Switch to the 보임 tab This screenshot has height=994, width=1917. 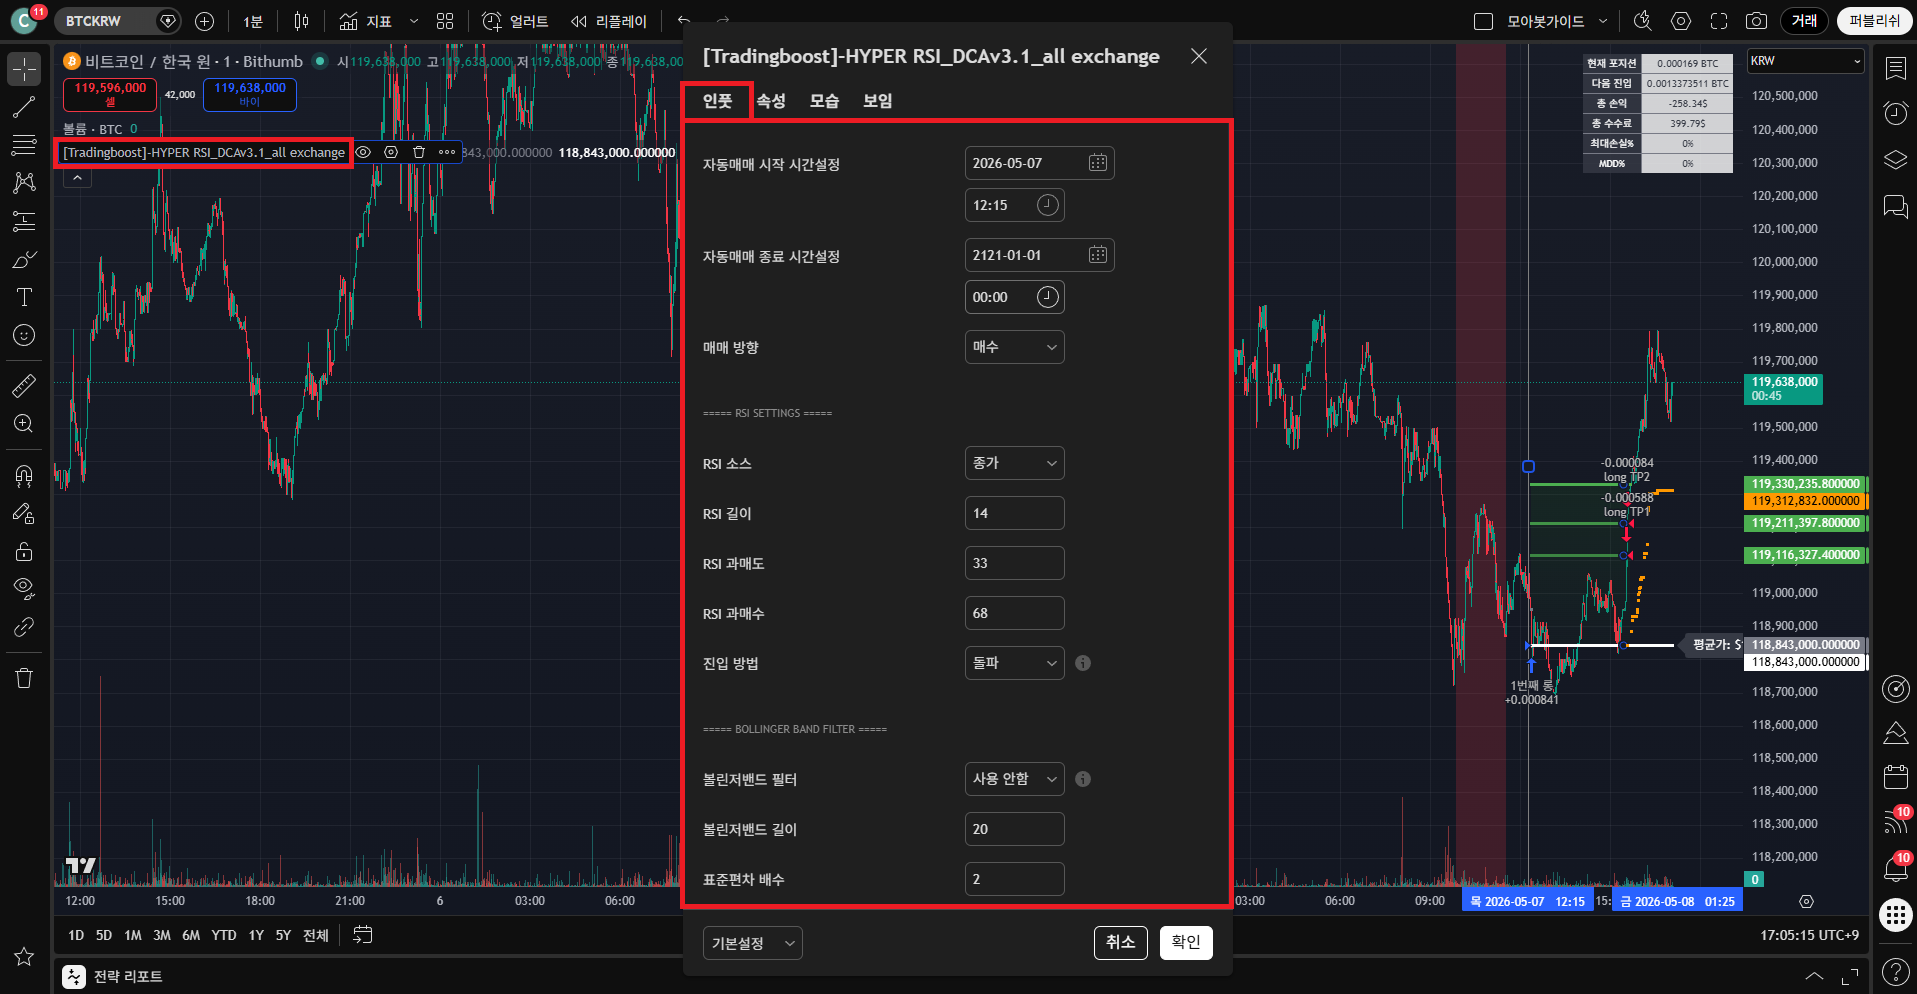click(878, 101)
